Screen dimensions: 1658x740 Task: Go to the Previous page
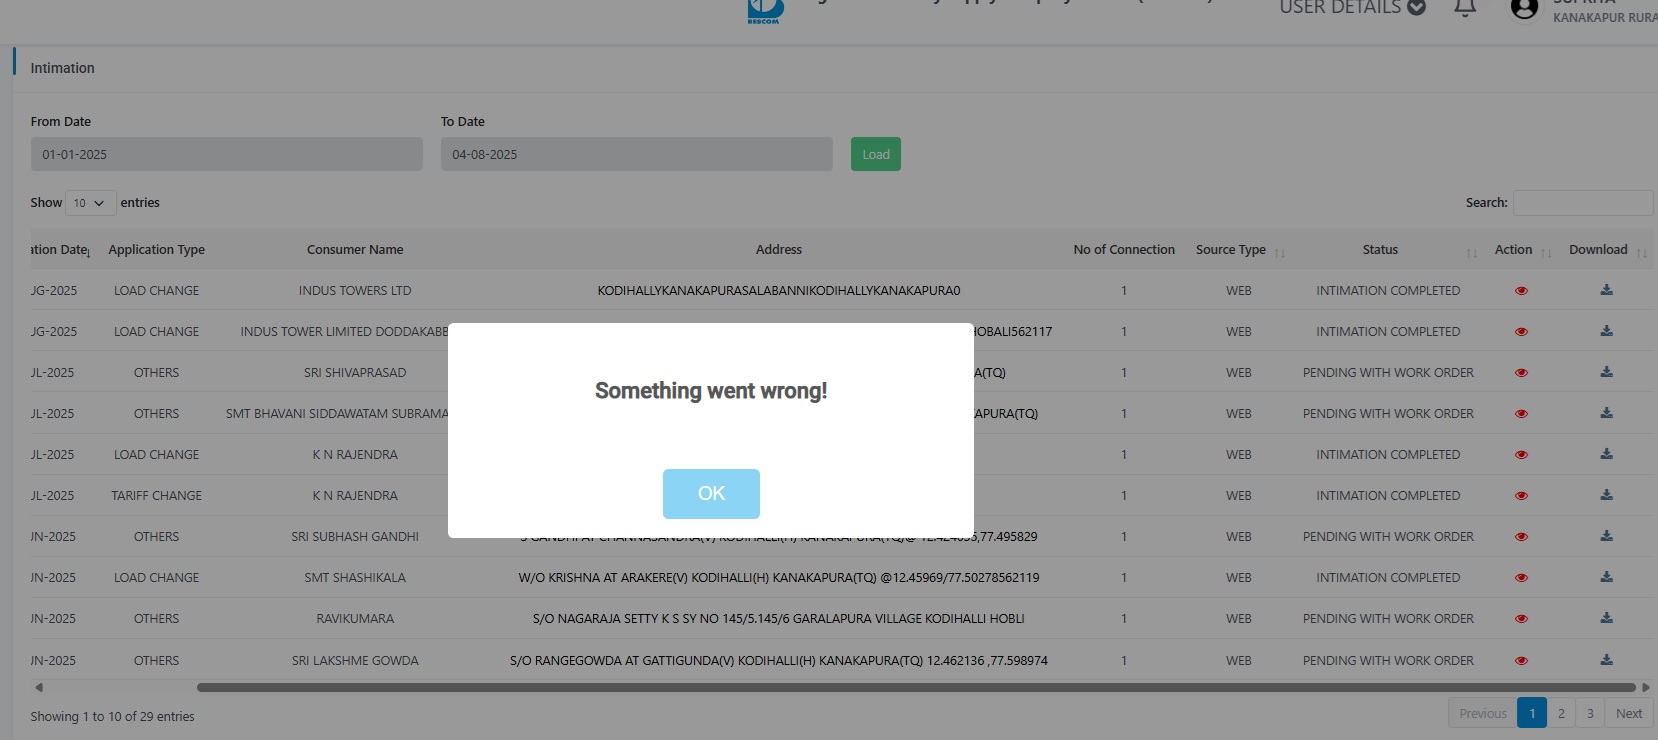click(1483, 714)
